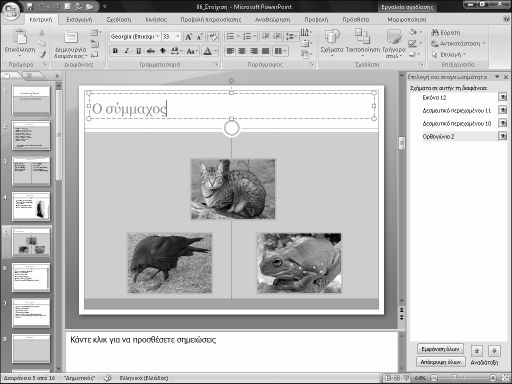This screenshot has height=384, width=512.
Task: Toggle visibility of Ορθογώνιο 2
Action: [502, 136]
